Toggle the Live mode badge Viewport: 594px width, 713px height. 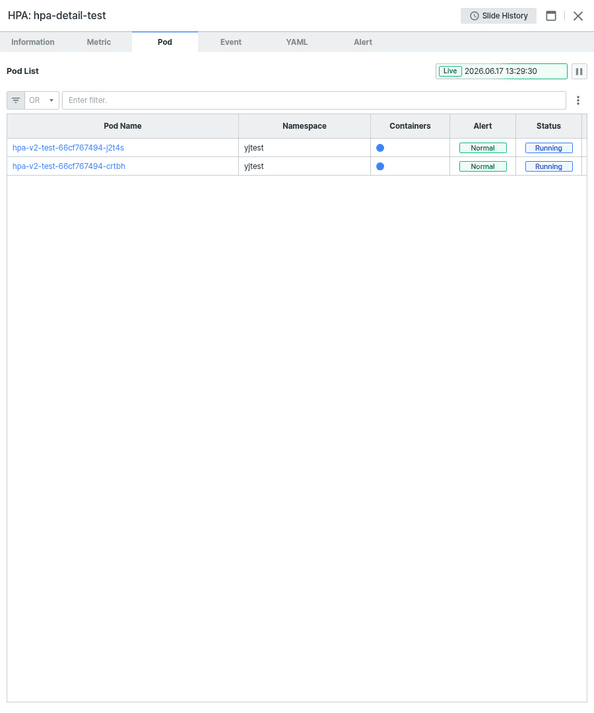(x=450, y=71)
